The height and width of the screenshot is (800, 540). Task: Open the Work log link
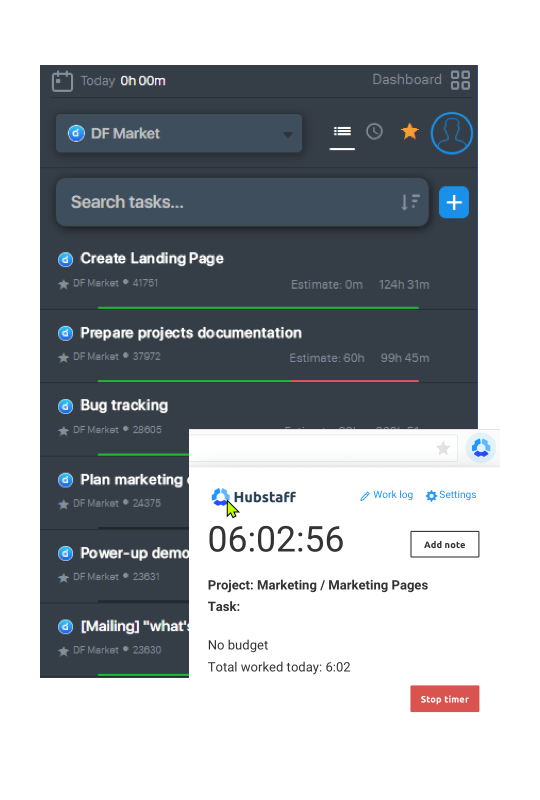click(x=386, y=495)
